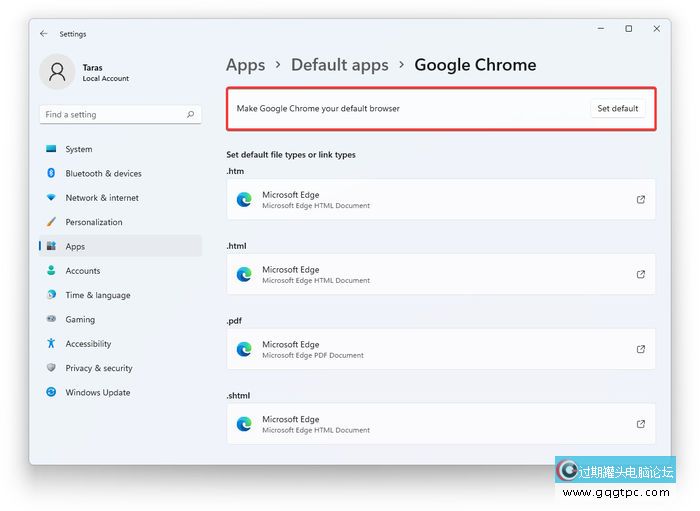Open external-link icon for .shtml row
This screenshot has height=511, width=700.
(x=641, y=424)
